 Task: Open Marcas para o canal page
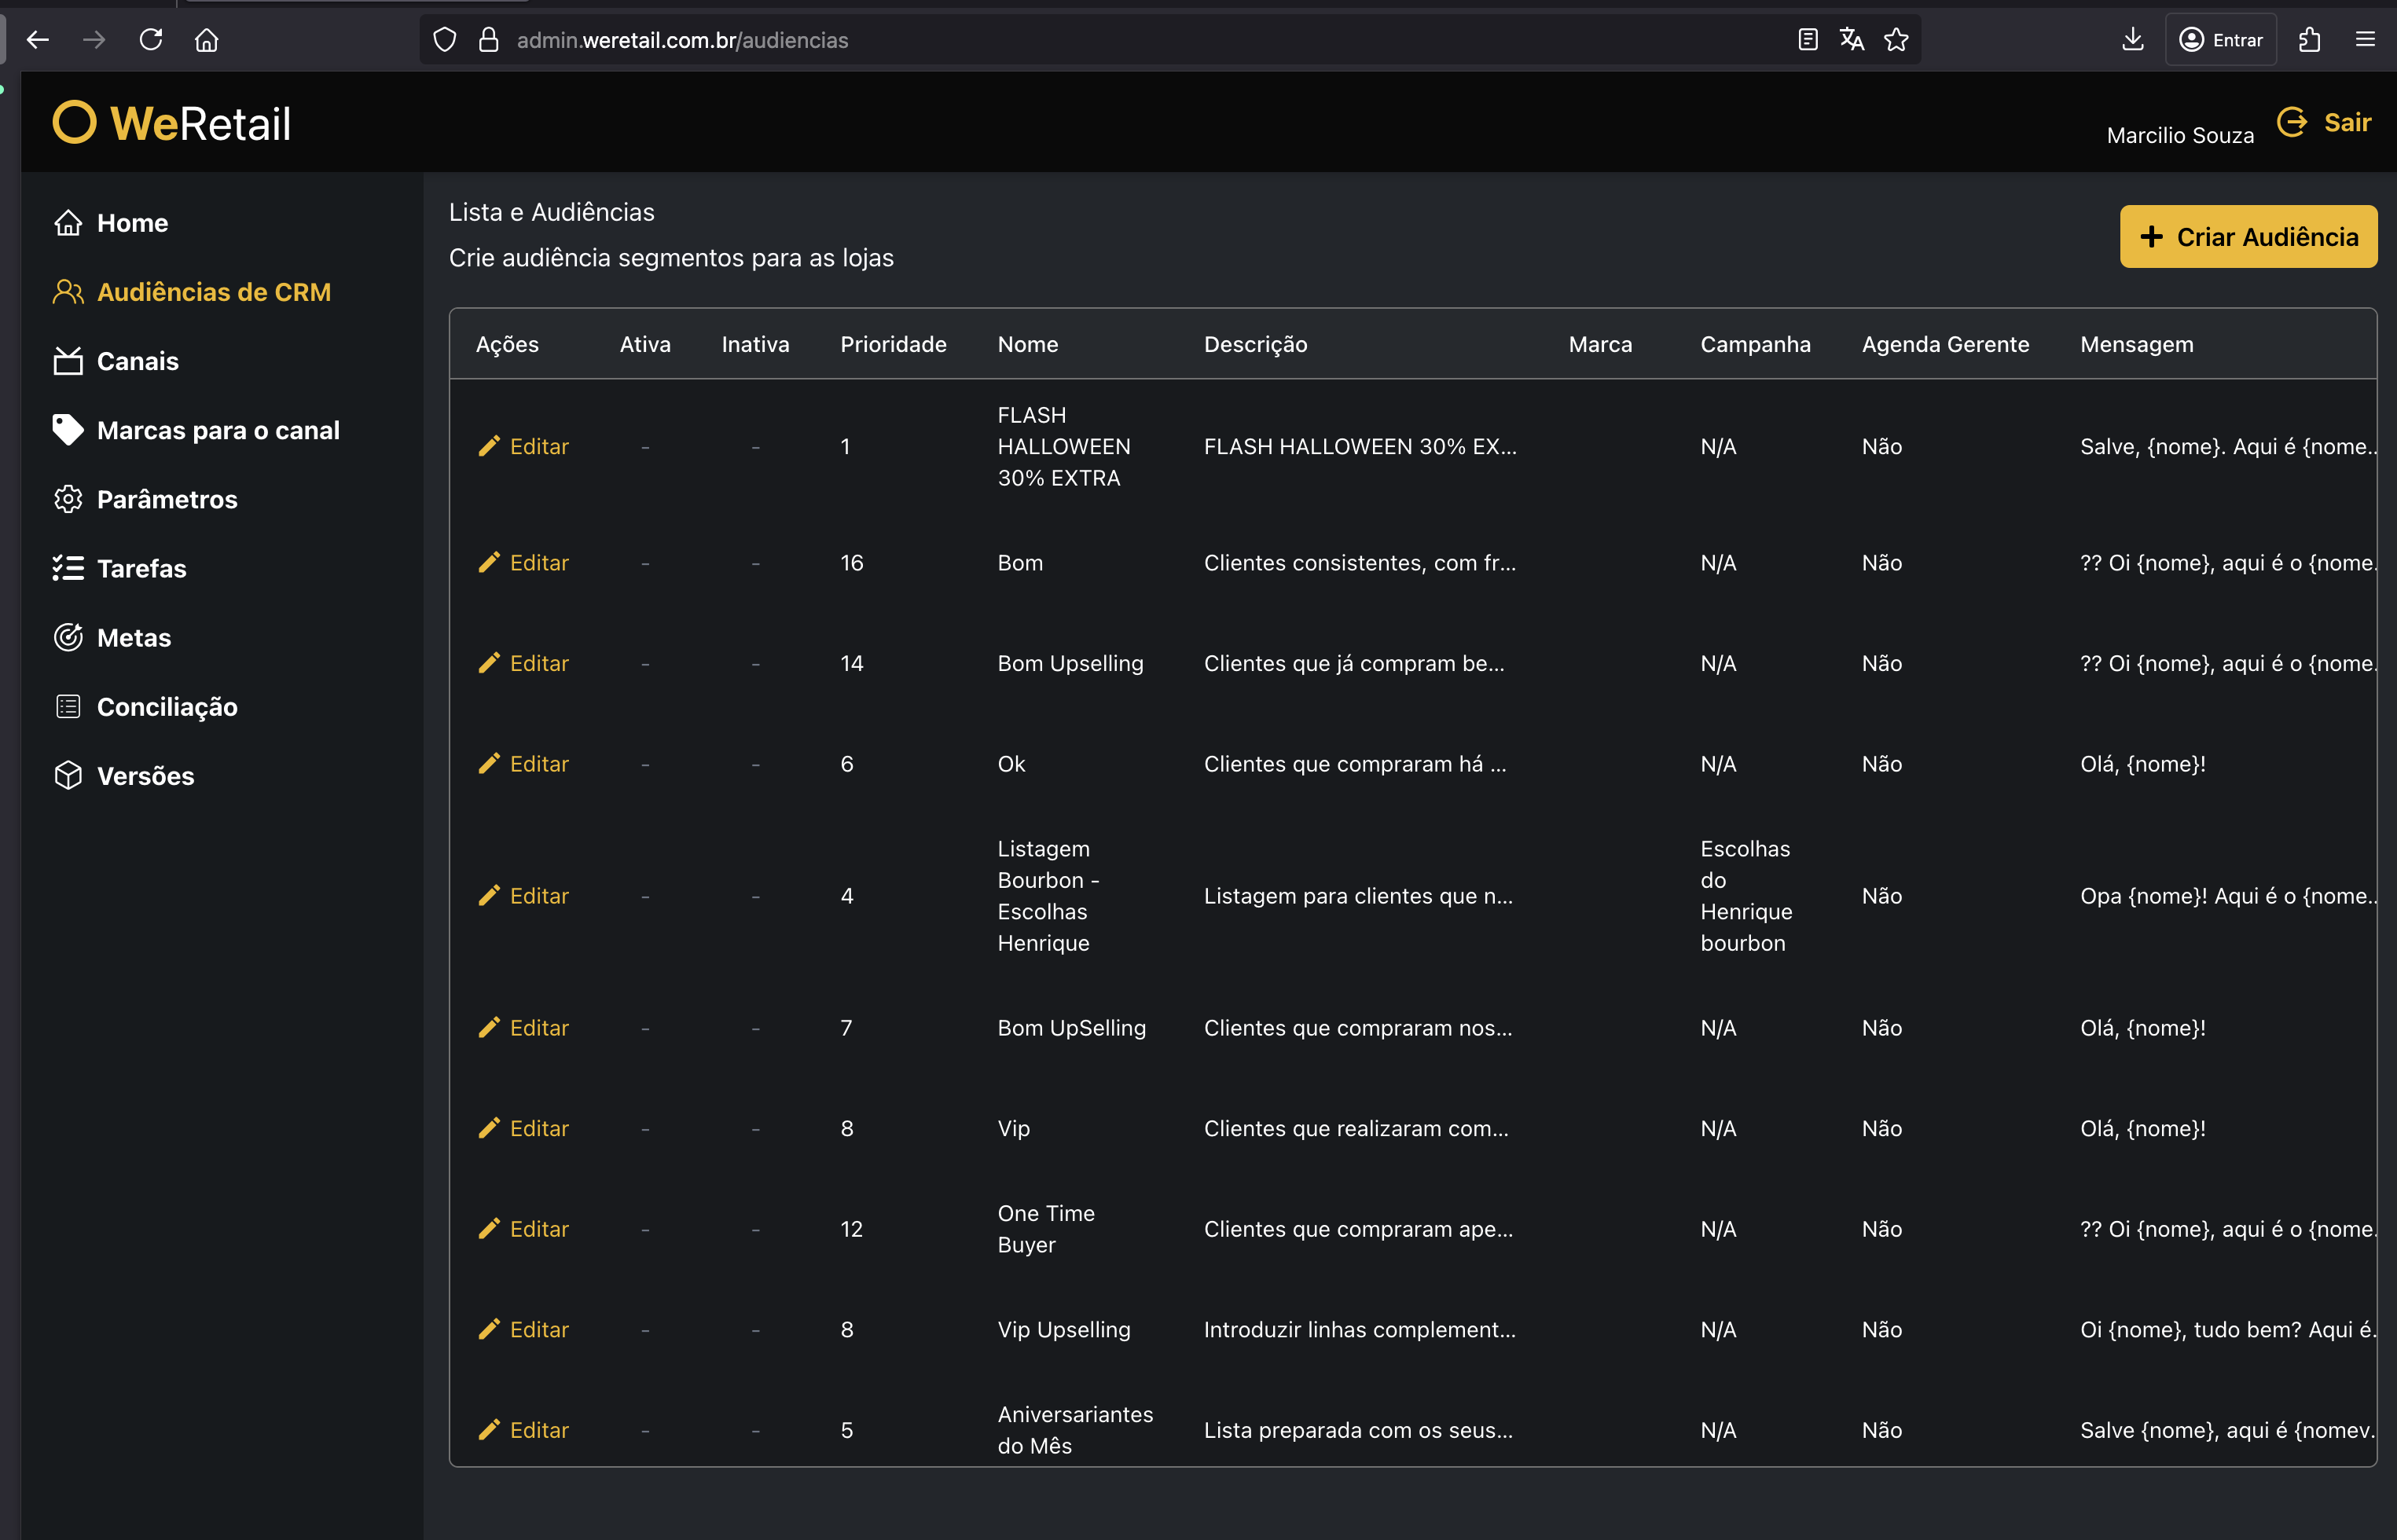(x=217, y=430)
